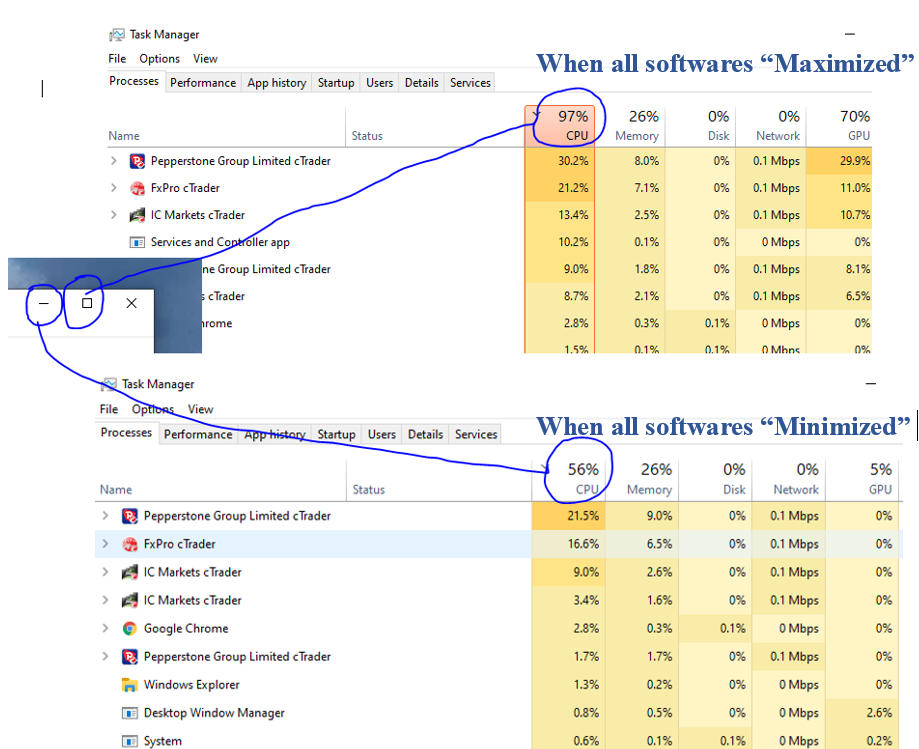Screen dimensions: 919x749
Task: Click the FxPro cTrader icon in the upper Task Manager
Action: (137, 188)
